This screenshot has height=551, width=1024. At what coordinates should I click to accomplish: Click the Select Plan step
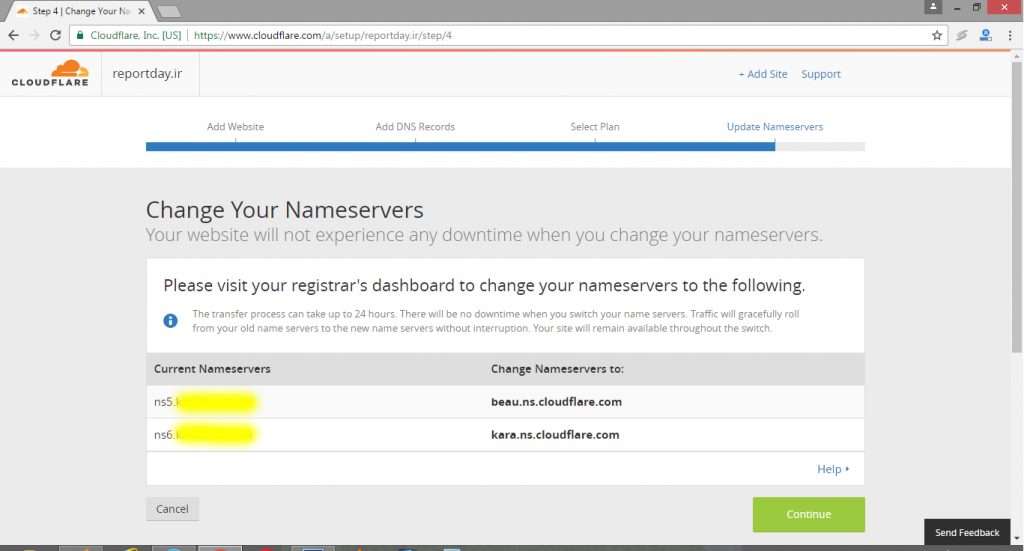[595, 127]
